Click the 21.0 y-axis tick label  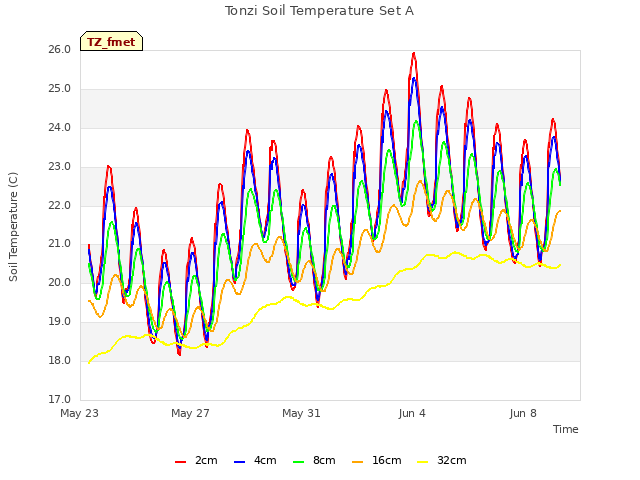coord(60,244)
